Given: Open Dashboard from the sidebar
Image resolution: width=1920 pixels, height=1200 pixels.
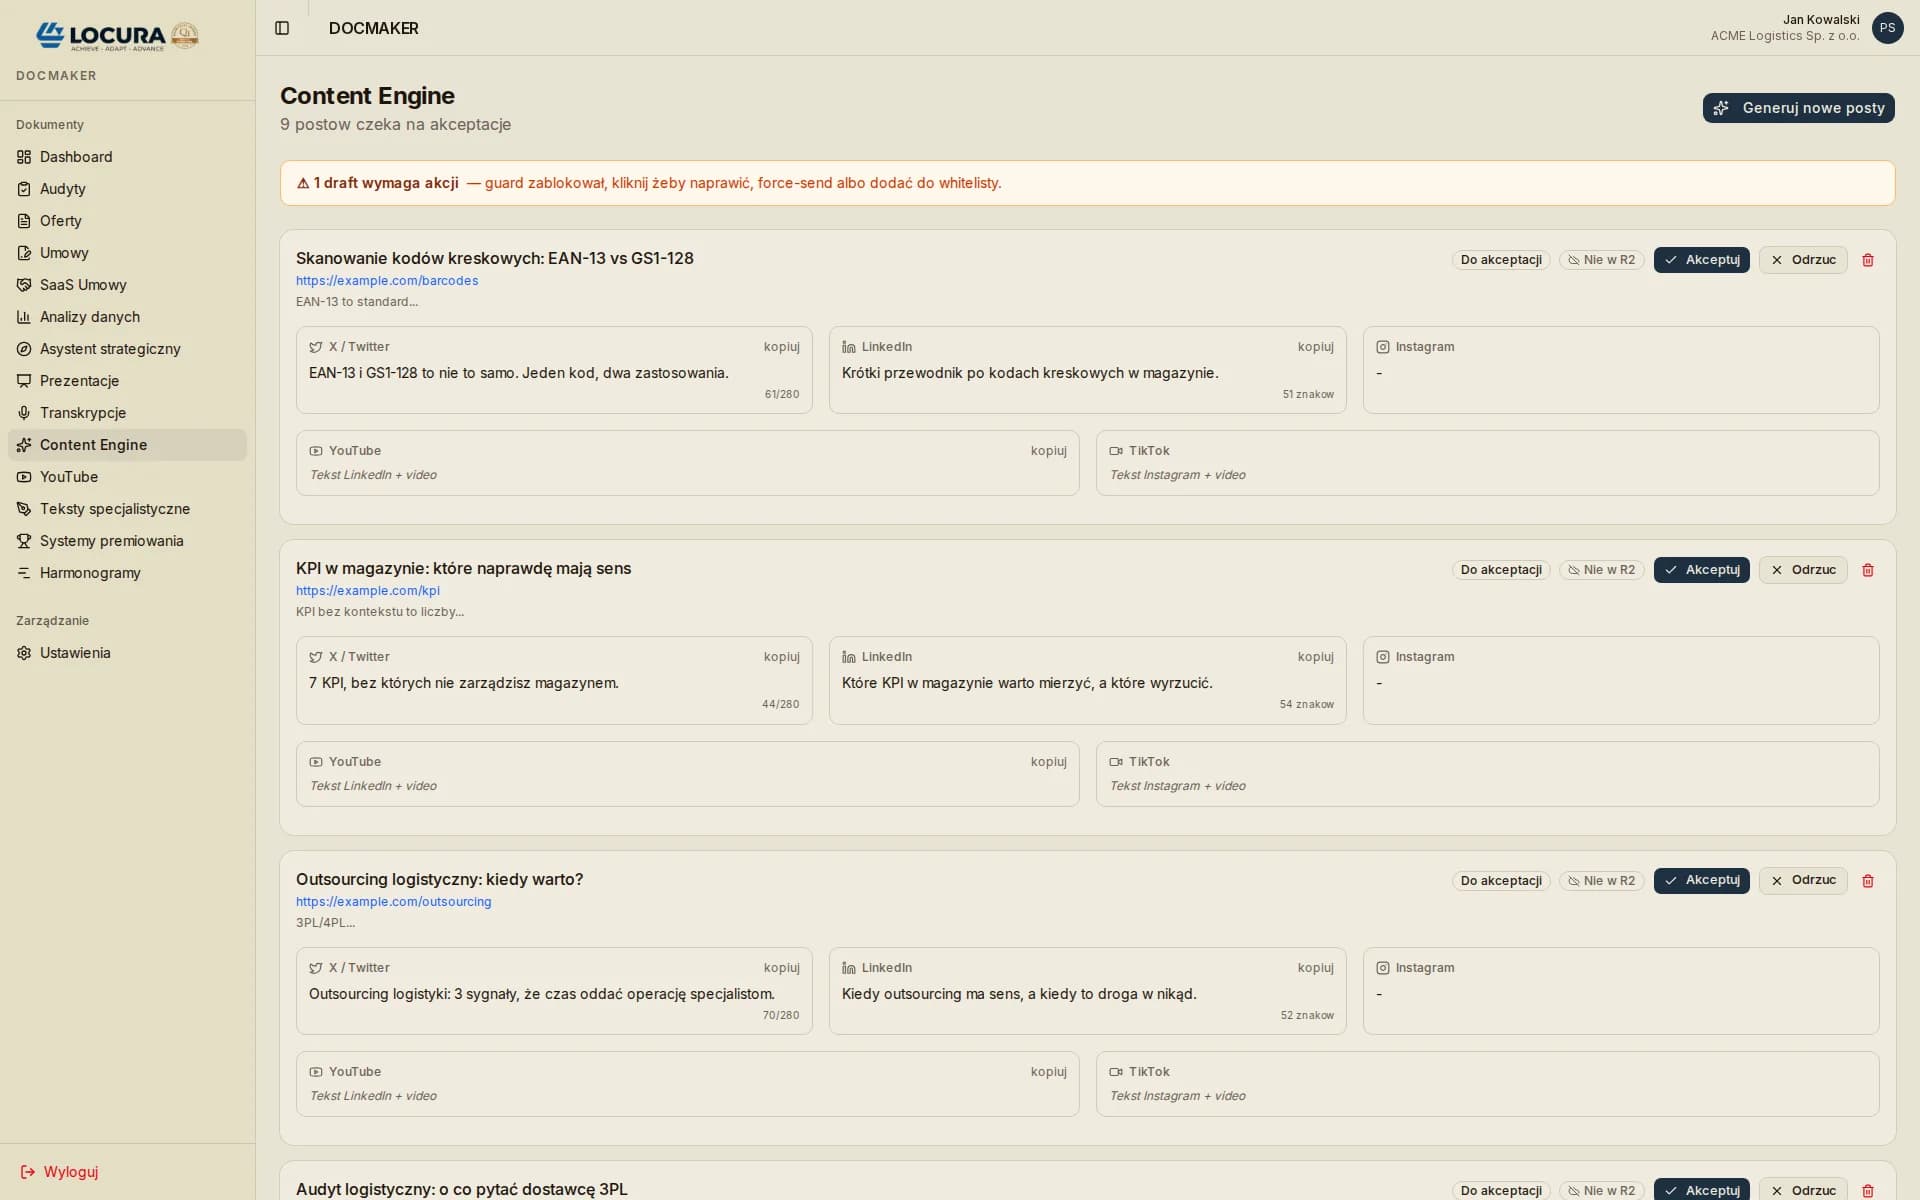Looking at the screenshot, I should coord(75,156).
